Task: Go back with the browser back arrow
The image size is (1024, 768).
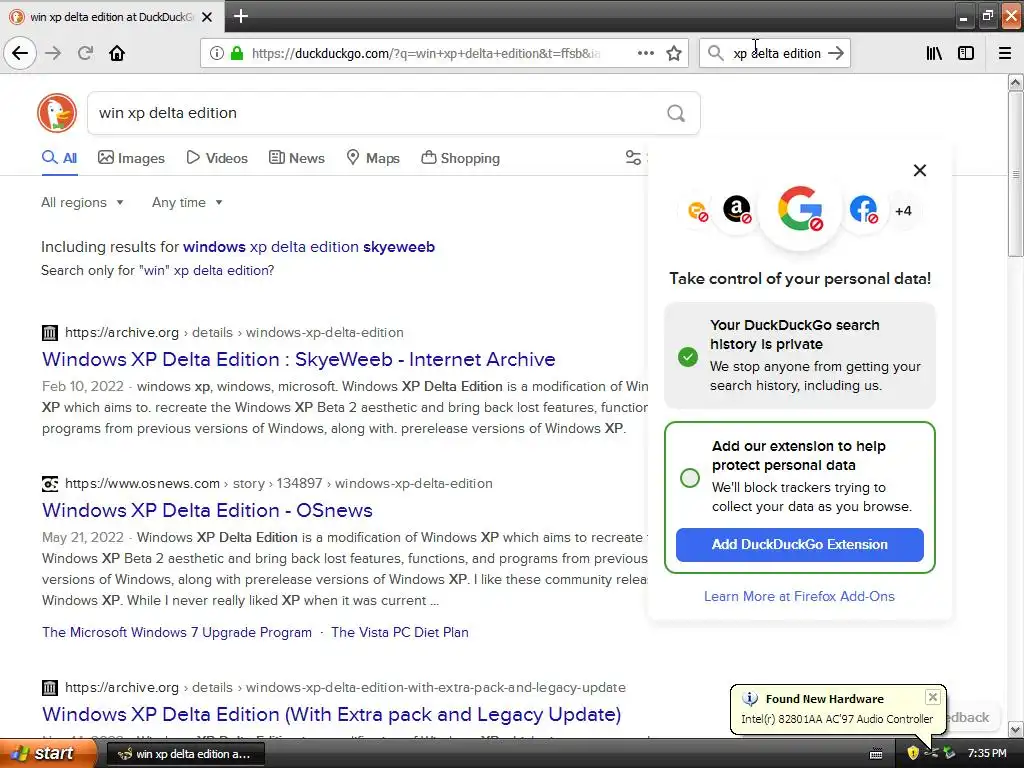Action: pos(20,53)
